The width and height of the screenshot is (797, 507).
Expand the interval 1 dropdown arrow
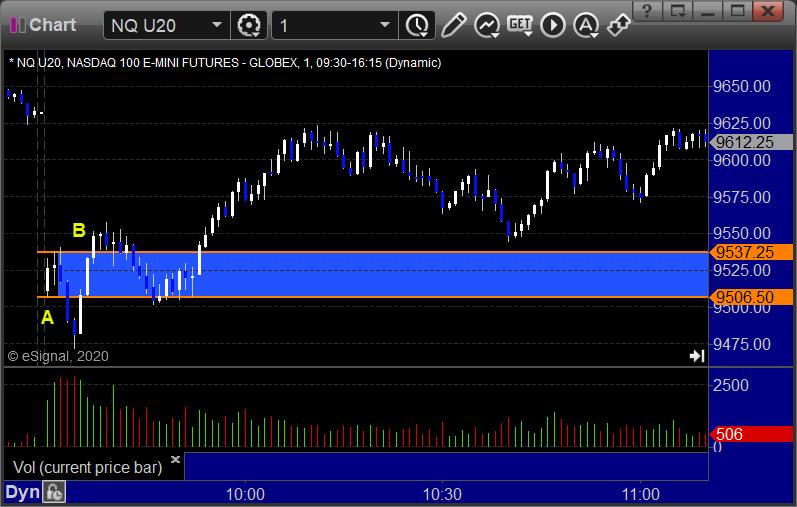[x=385, y=25]
